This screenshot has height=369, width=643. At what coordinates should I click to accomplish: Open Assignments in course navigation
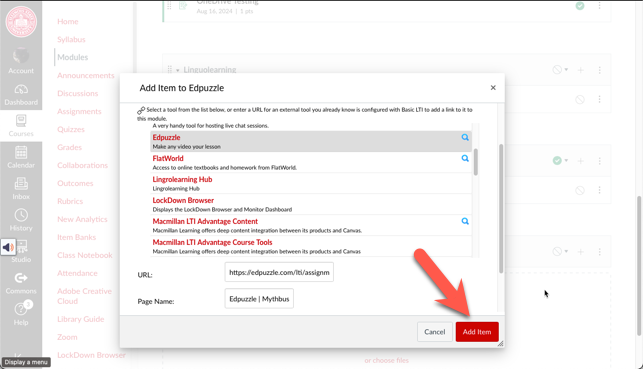pos(79,112)
